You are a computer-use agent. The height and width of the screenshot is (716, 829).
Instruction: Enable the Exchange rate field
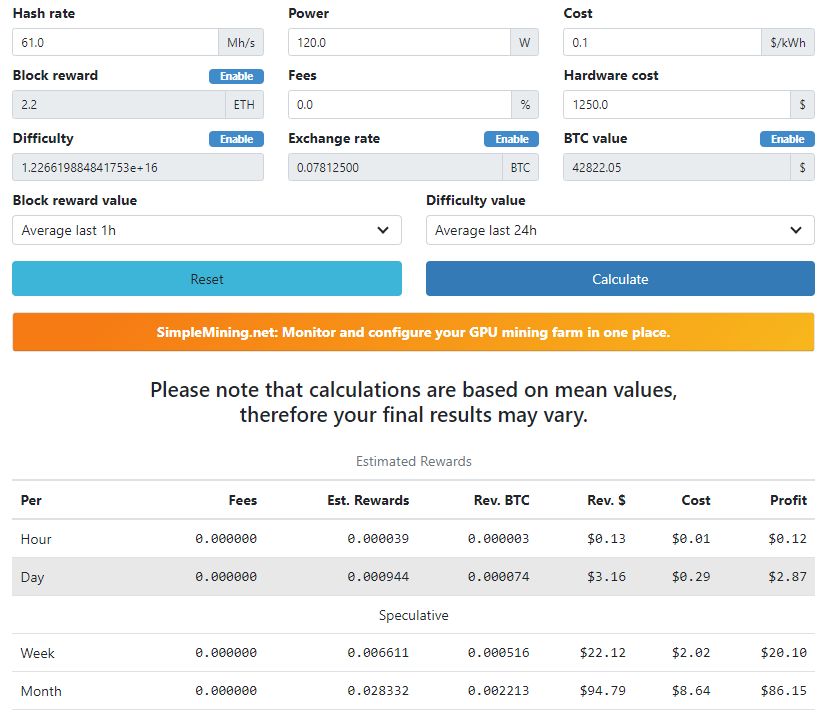click(x=511, y=139)
